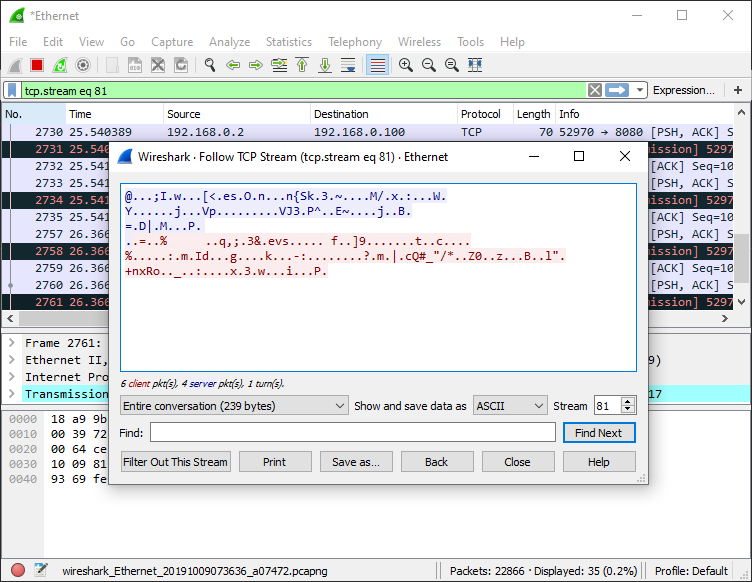Sort packet list by Protocol column

[x=485, y=114]
